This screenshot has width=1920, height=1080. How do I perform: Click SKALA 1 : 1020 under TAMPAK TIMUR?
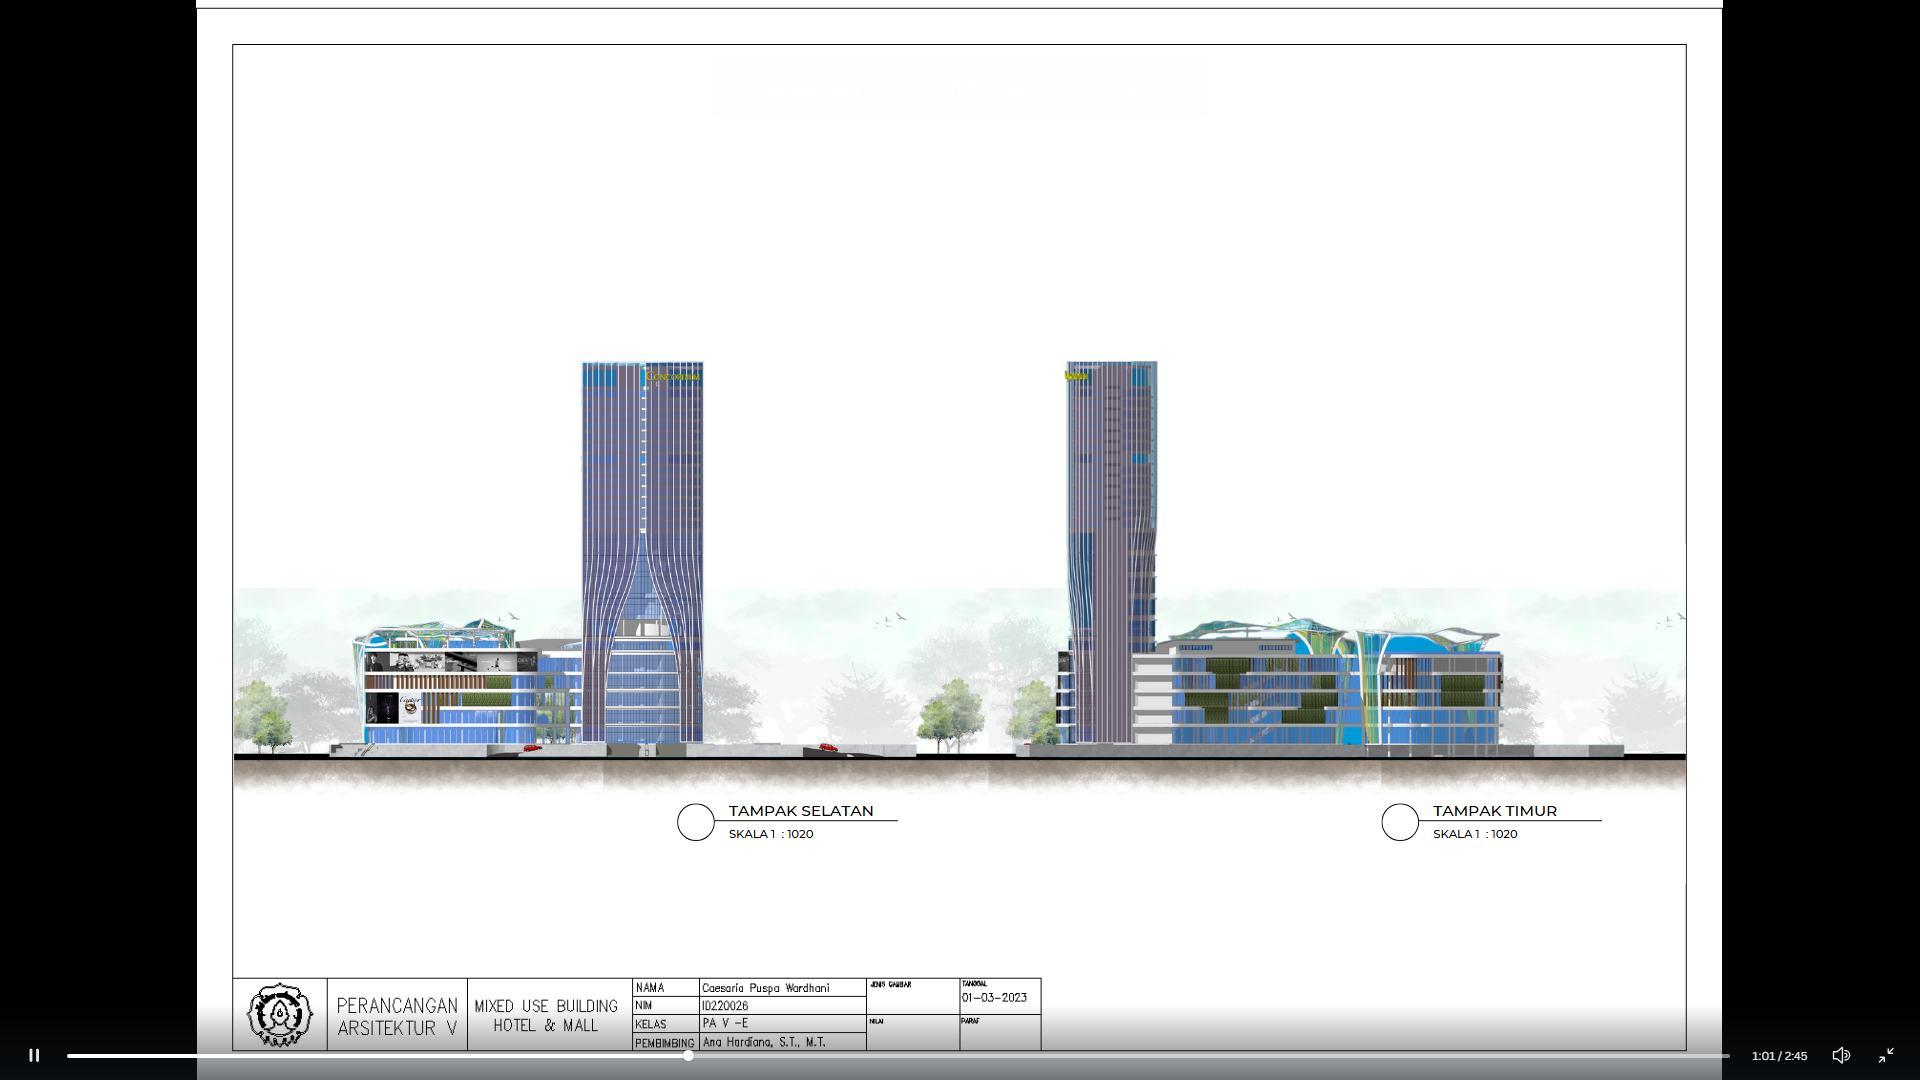[1475, 834]
